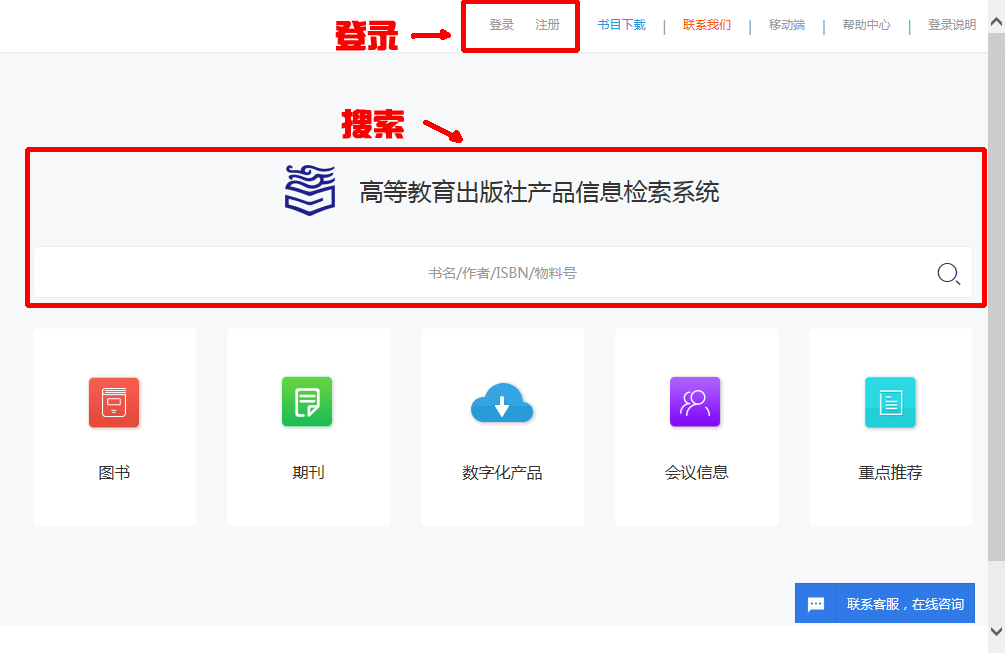Open 登录说明 login instructions
This screenshot has width=1005, height=653.
(952, 25)
